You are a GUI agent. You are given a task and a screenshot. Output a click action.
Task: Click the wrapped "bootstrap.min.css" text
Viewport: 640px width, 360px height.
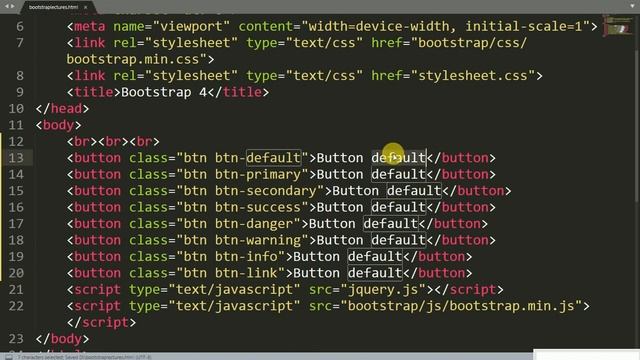pyautogui.click(x=133, y=60)
